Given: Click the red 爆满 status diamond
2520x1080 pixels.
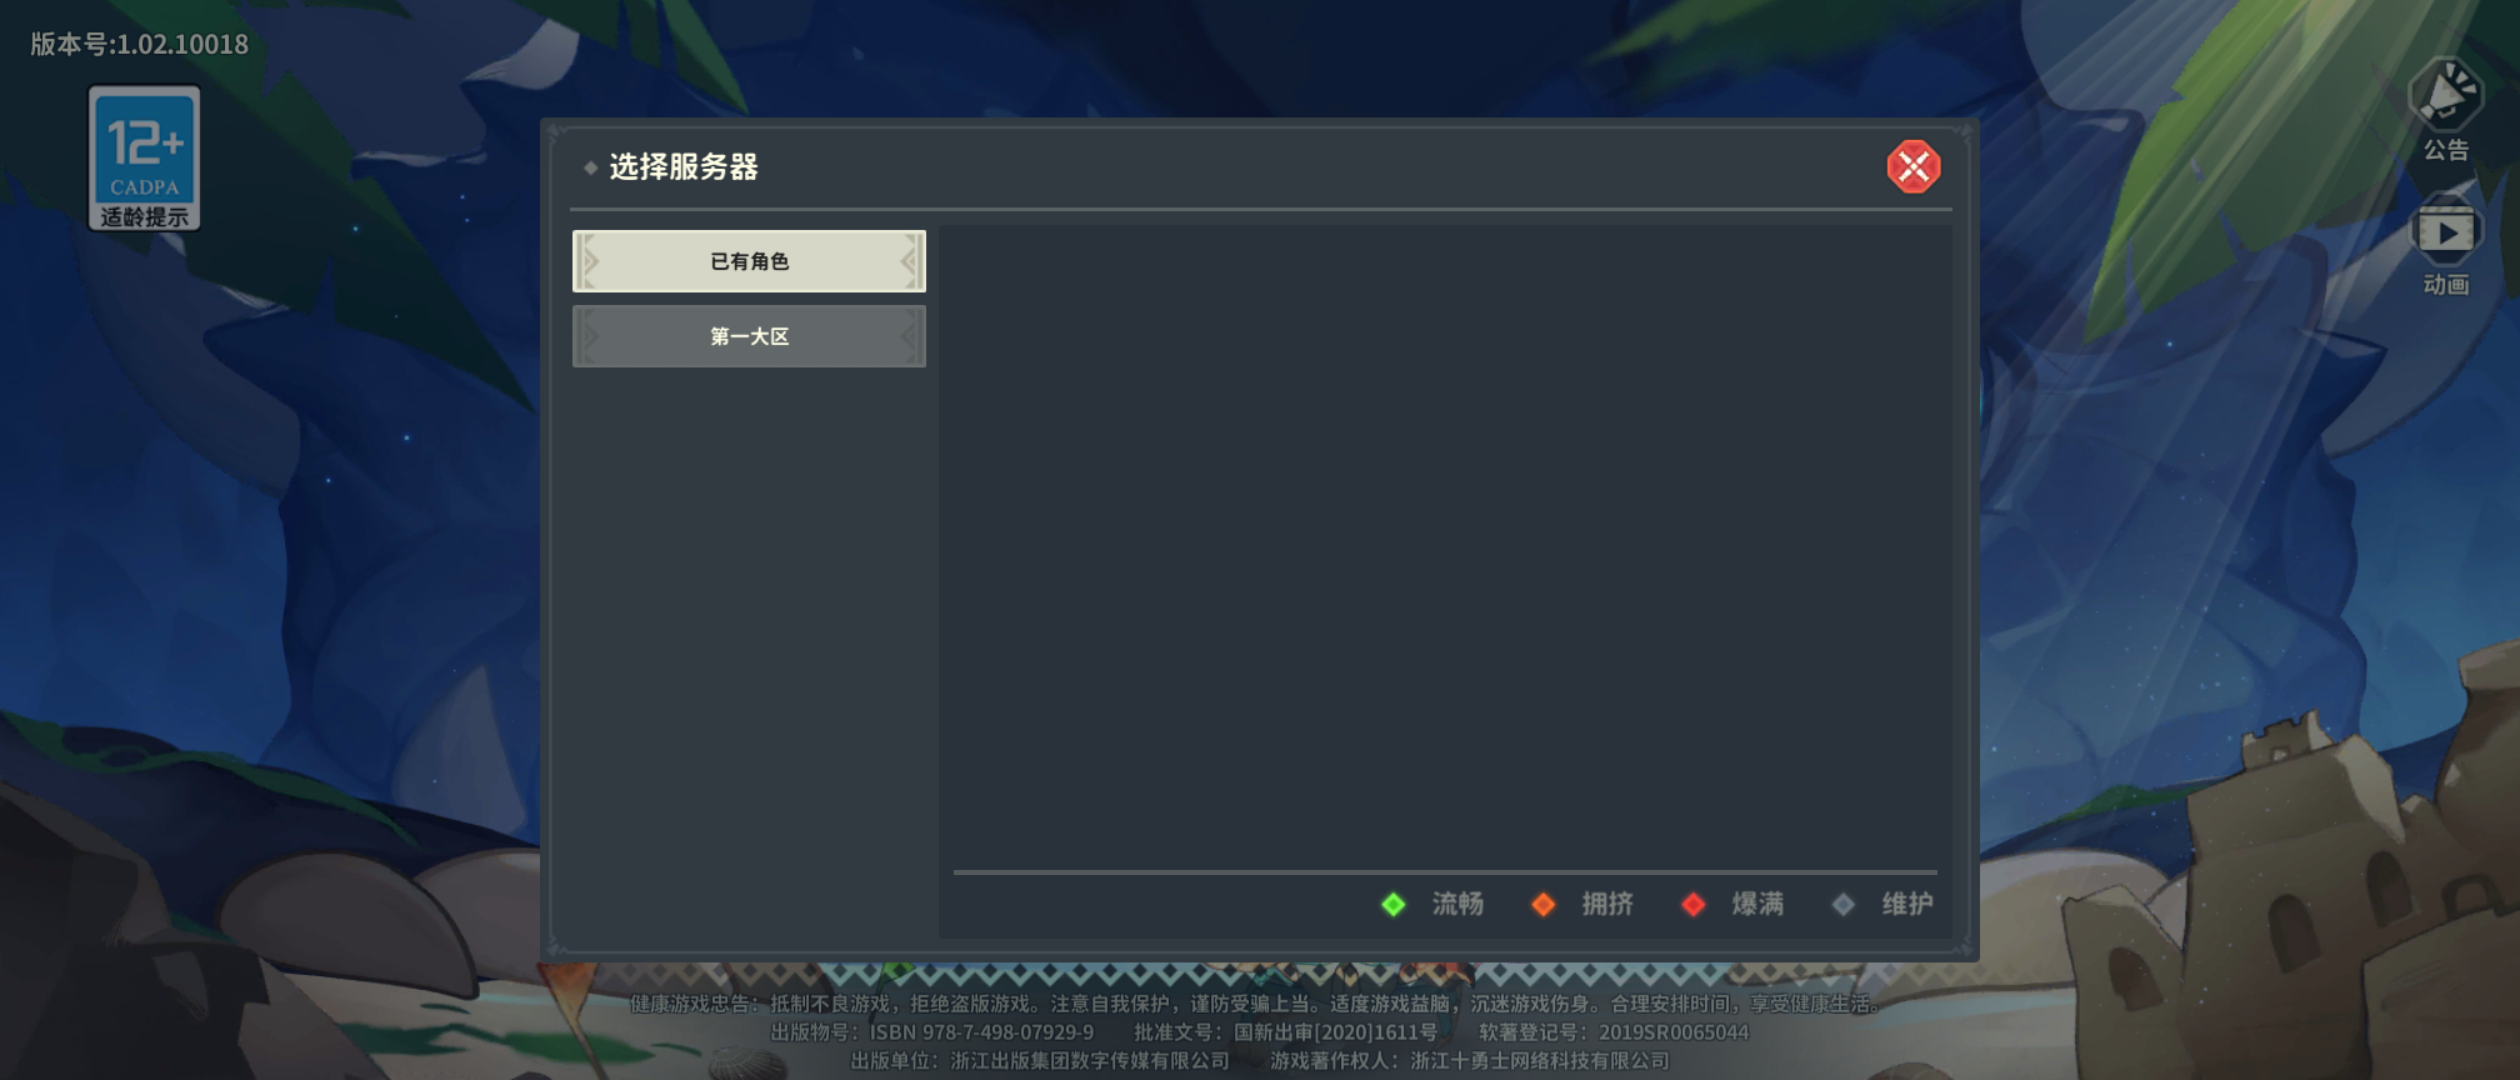Looking at the screenshot, I should (x=1693, y=904).
